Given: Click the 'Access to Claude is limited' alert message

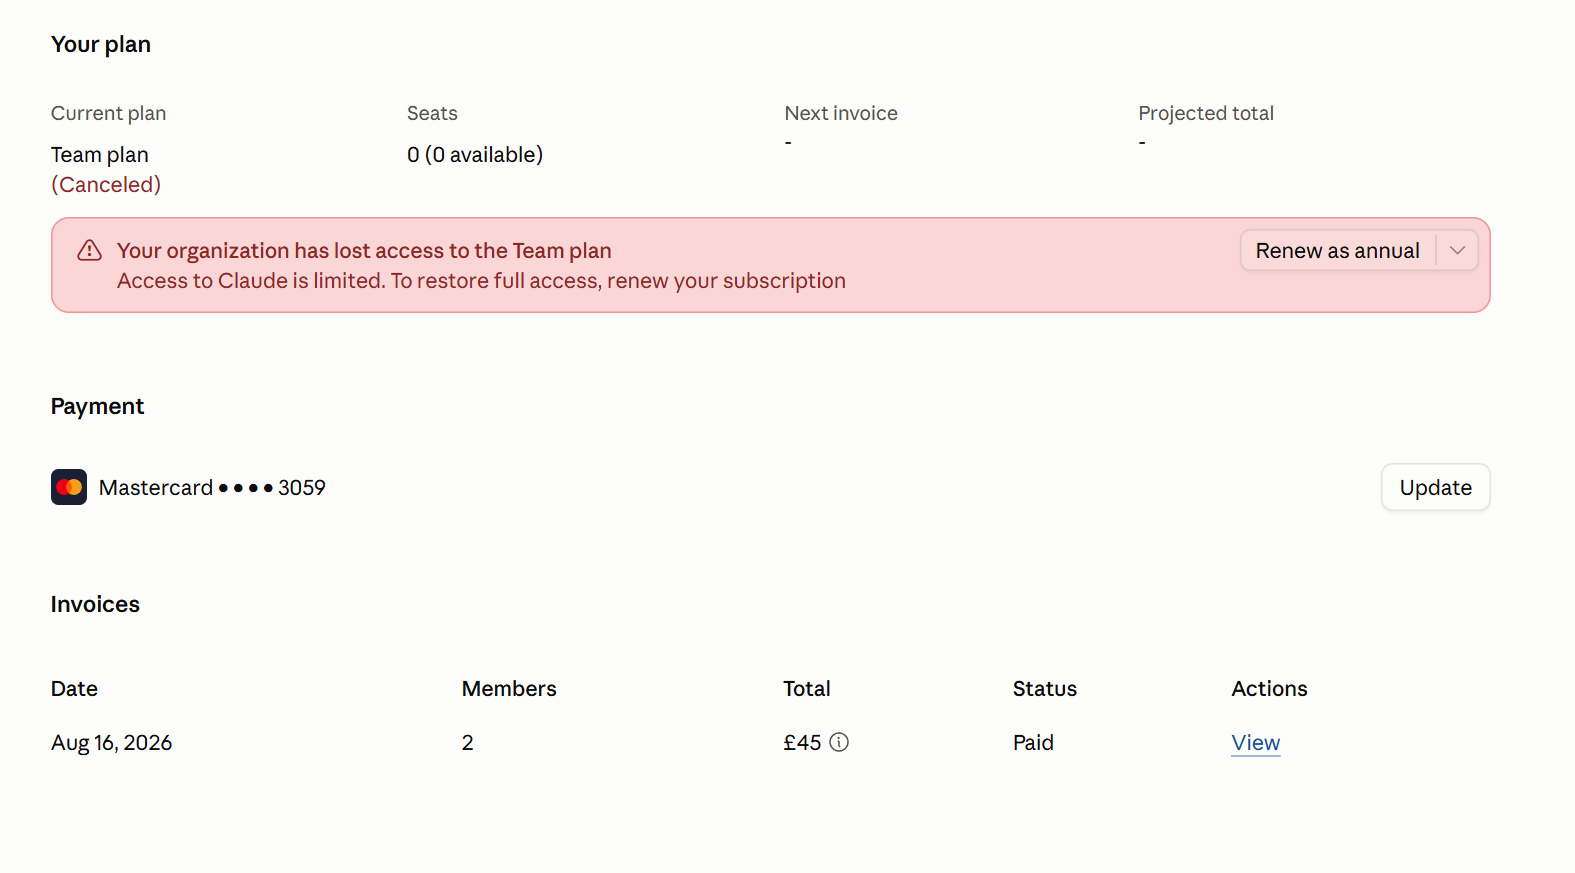Looking at the screenshot, I should 481,281.
